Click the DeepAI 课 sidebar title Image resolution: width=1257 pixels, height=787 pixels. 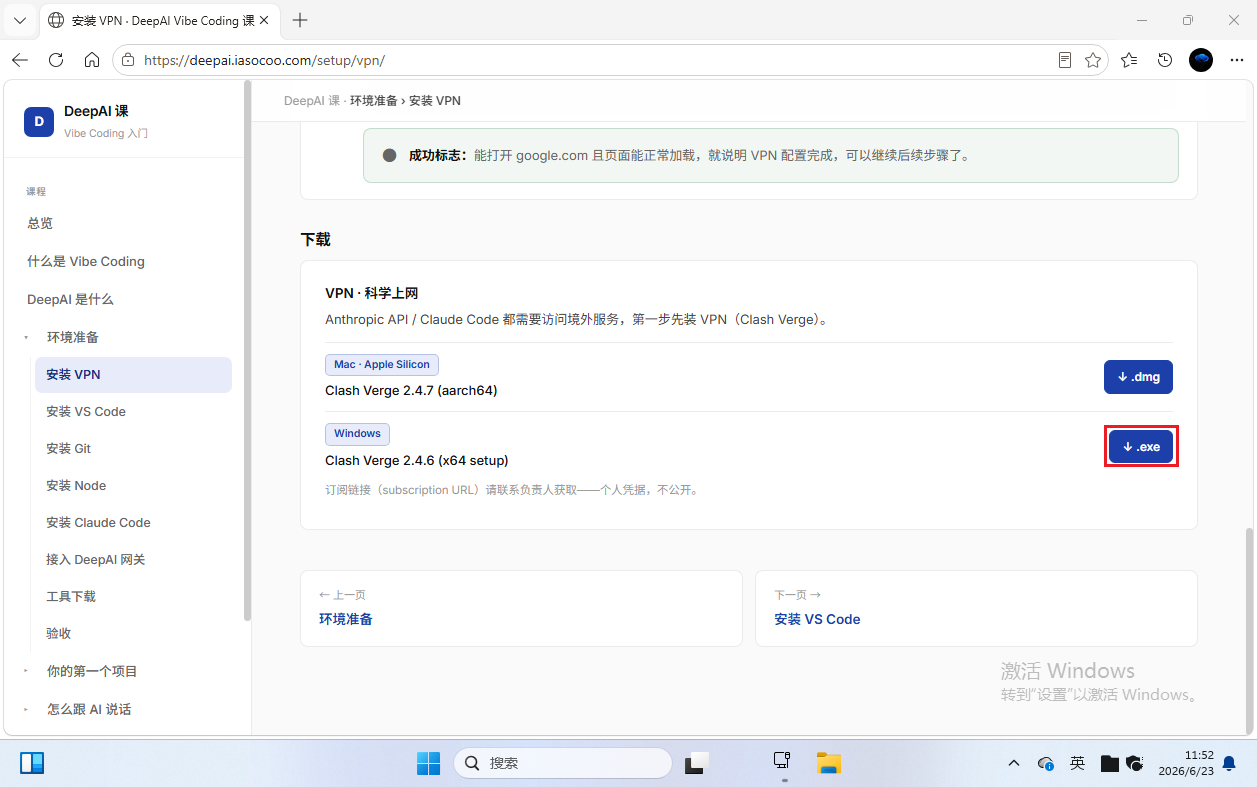pyautogui.click(x=96, y=111)
